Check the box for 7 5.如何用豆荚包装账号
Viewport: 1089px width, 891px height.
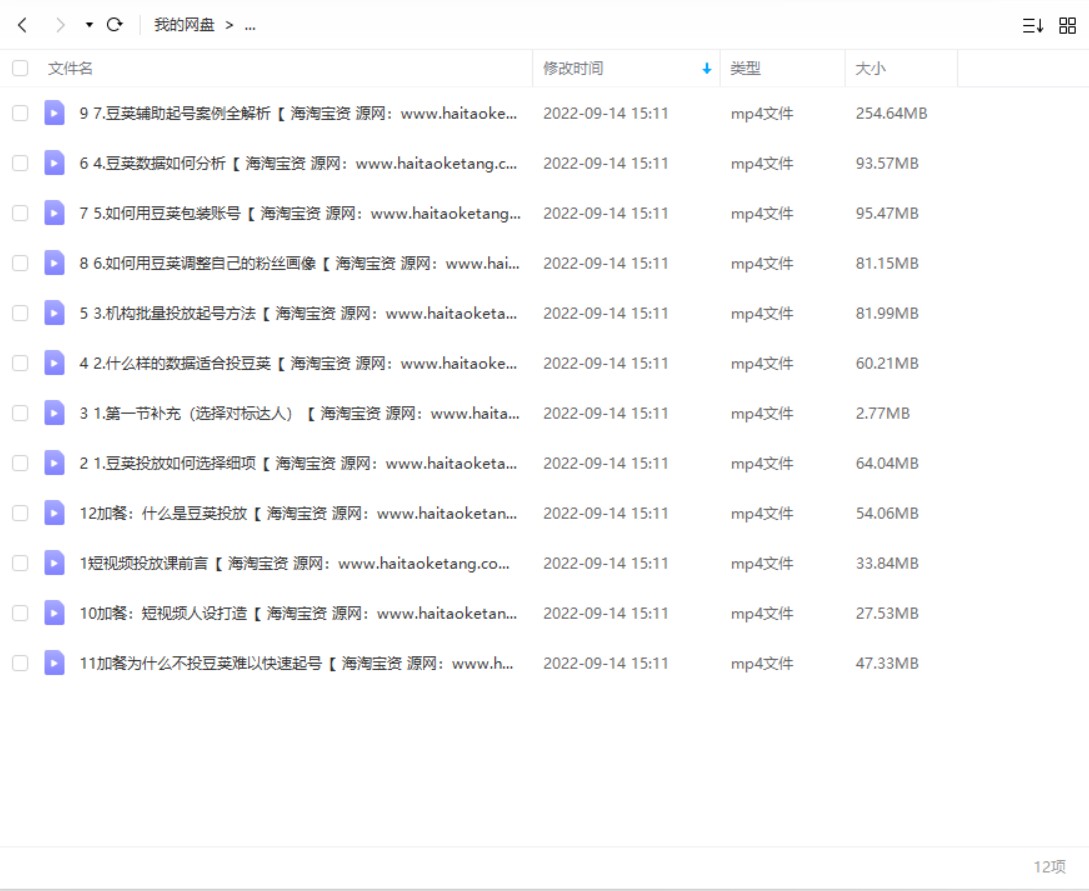coord(20,213)
